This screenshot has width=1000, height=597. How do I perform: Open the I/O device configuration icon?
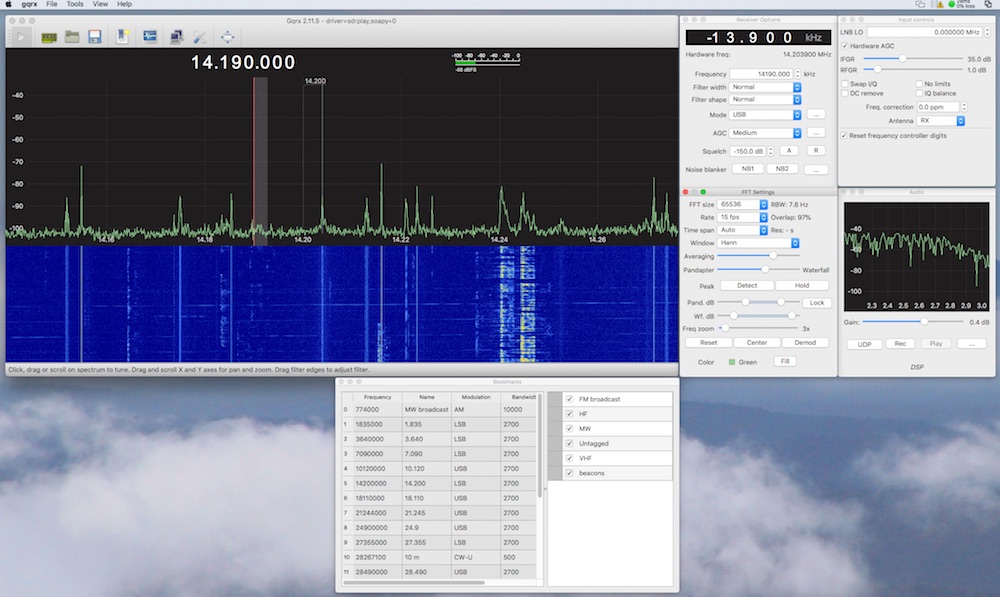pos(49,37)
